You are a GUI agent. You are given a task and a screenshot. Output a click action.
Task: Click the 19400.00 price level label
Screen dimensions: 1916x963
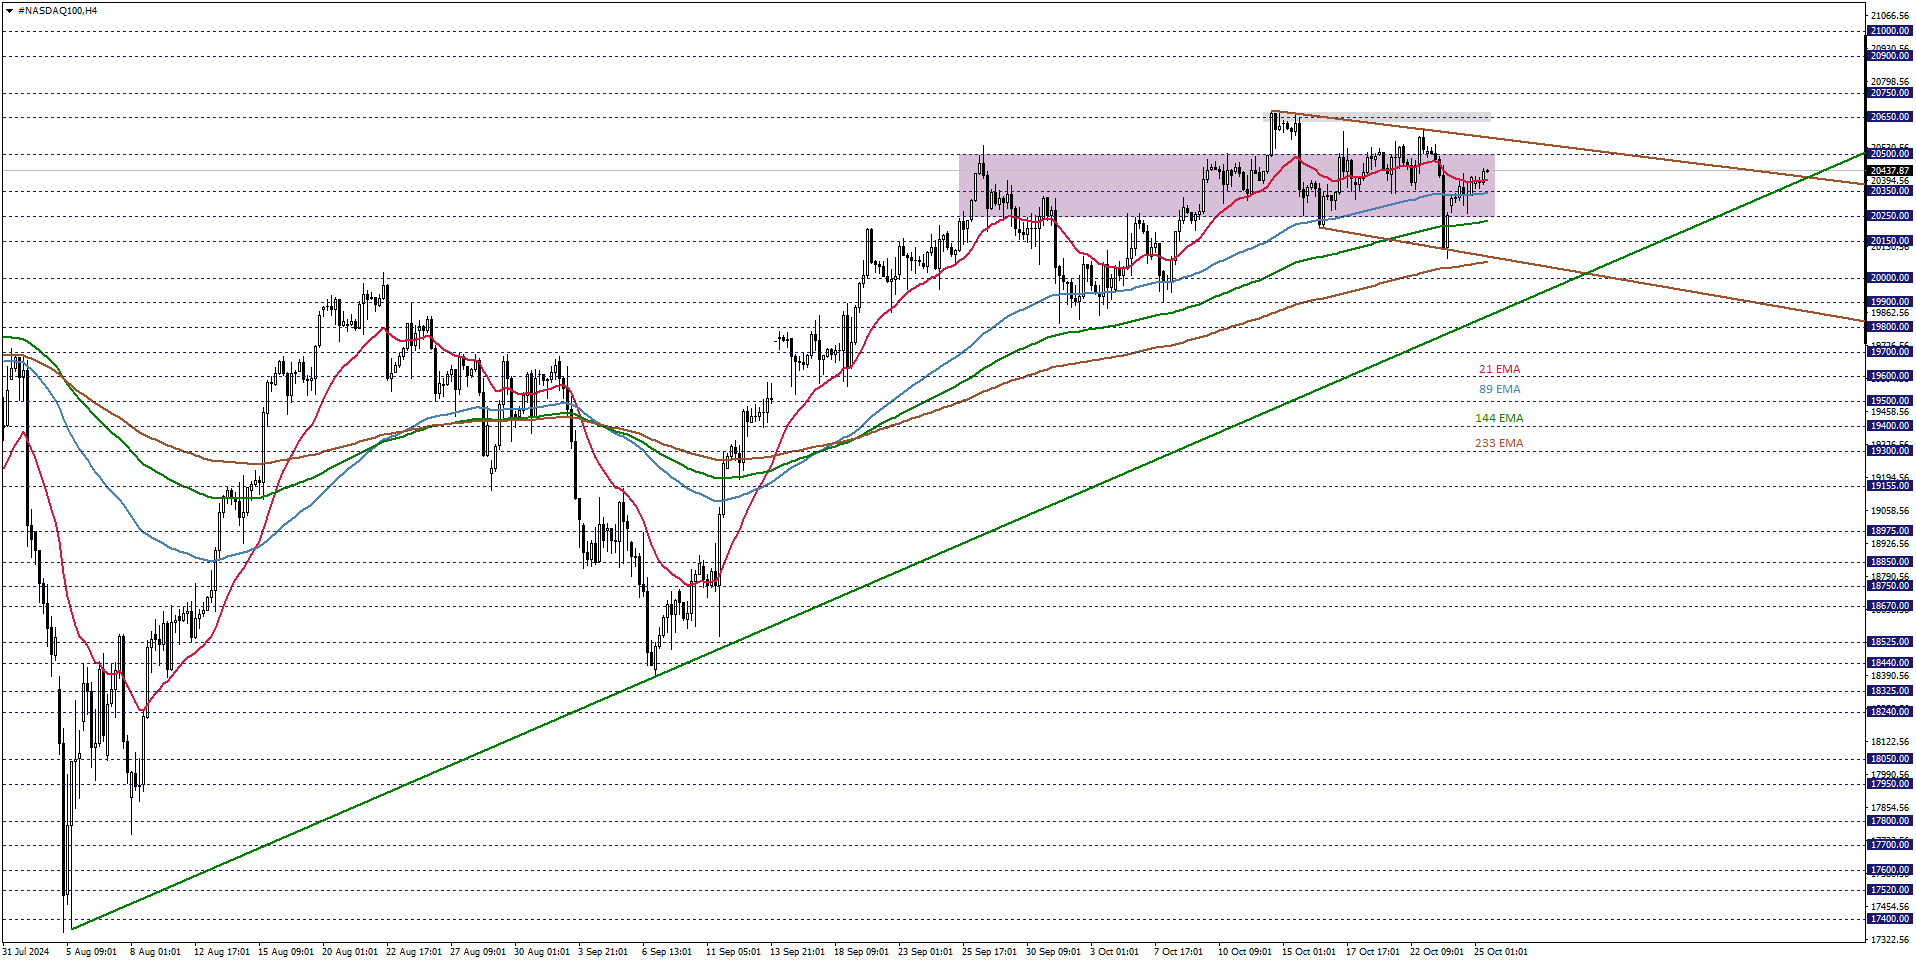coord(1890,426)
